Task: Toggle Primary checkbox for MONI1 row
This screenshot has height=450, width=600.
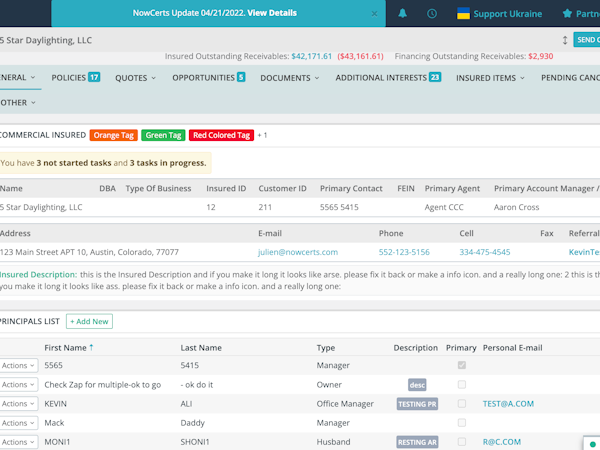Action: [461, 442]
